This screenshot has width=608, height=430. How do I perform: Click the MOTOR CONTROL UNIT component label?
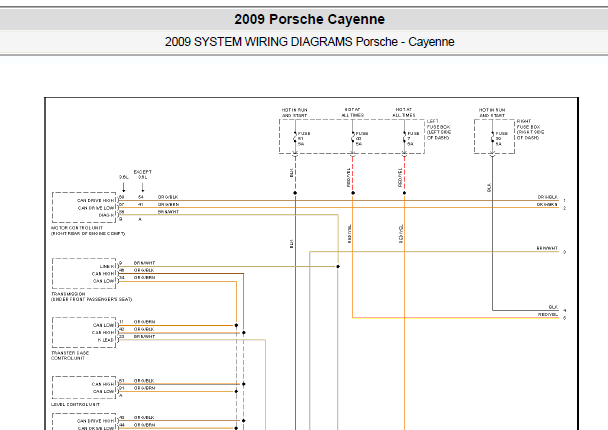click(88, 231)
